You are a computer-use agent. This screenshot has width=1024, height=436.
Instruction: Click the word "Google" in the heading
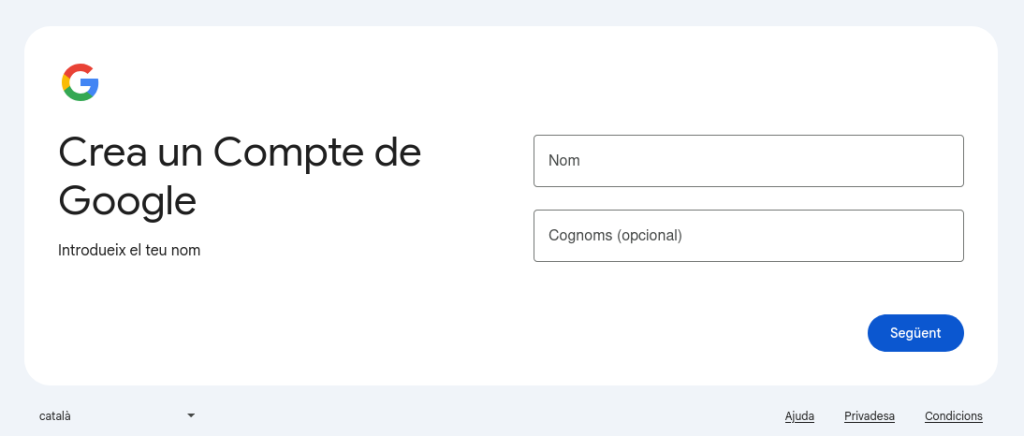127,201
